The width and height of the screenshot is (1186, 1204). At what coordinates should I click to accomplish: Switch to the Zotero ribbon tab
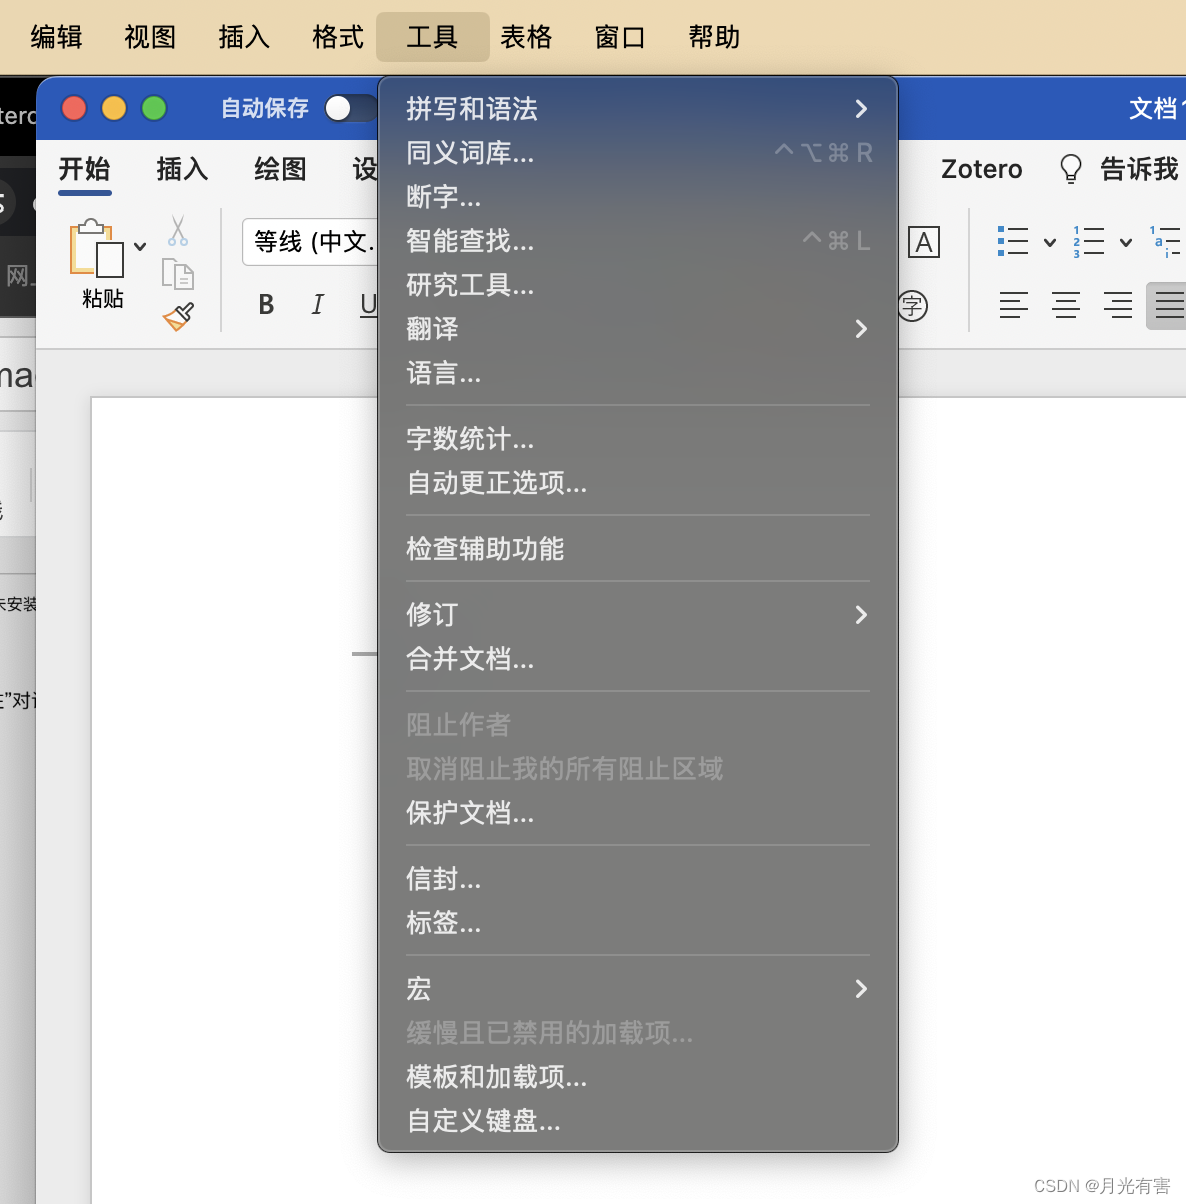[x=982, y=169]
